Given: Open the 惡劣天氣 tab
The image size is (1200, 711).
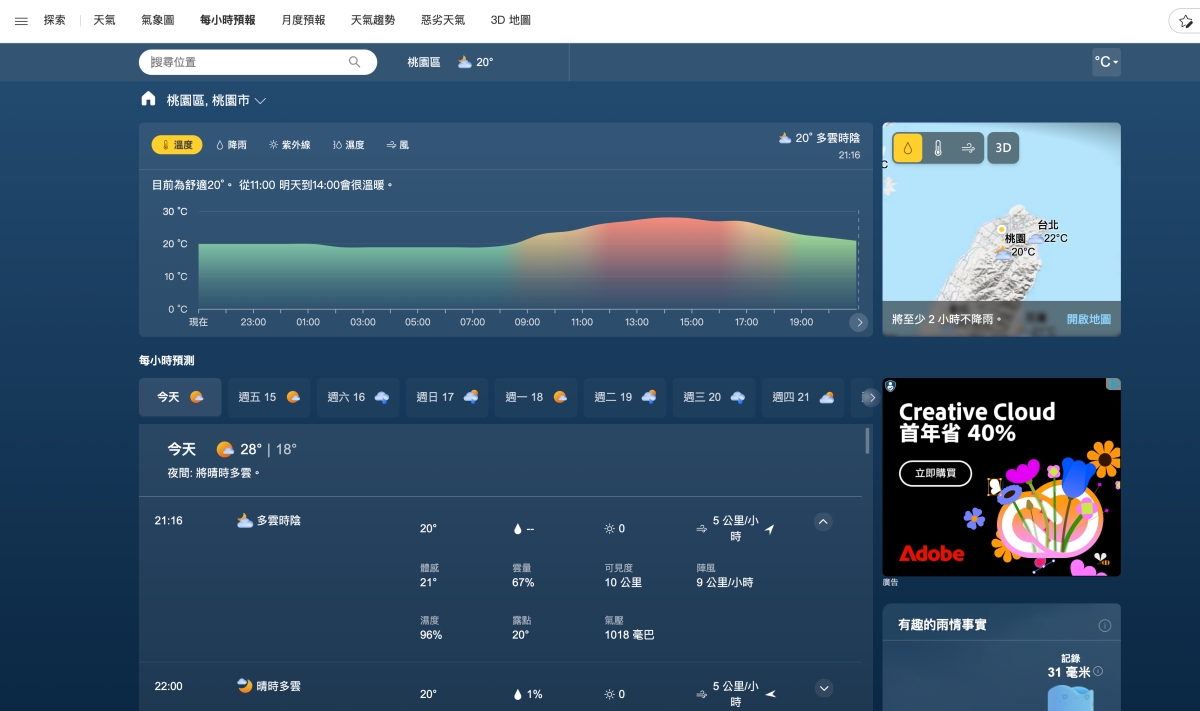Looking at the screenshot, I should [443, 20].
